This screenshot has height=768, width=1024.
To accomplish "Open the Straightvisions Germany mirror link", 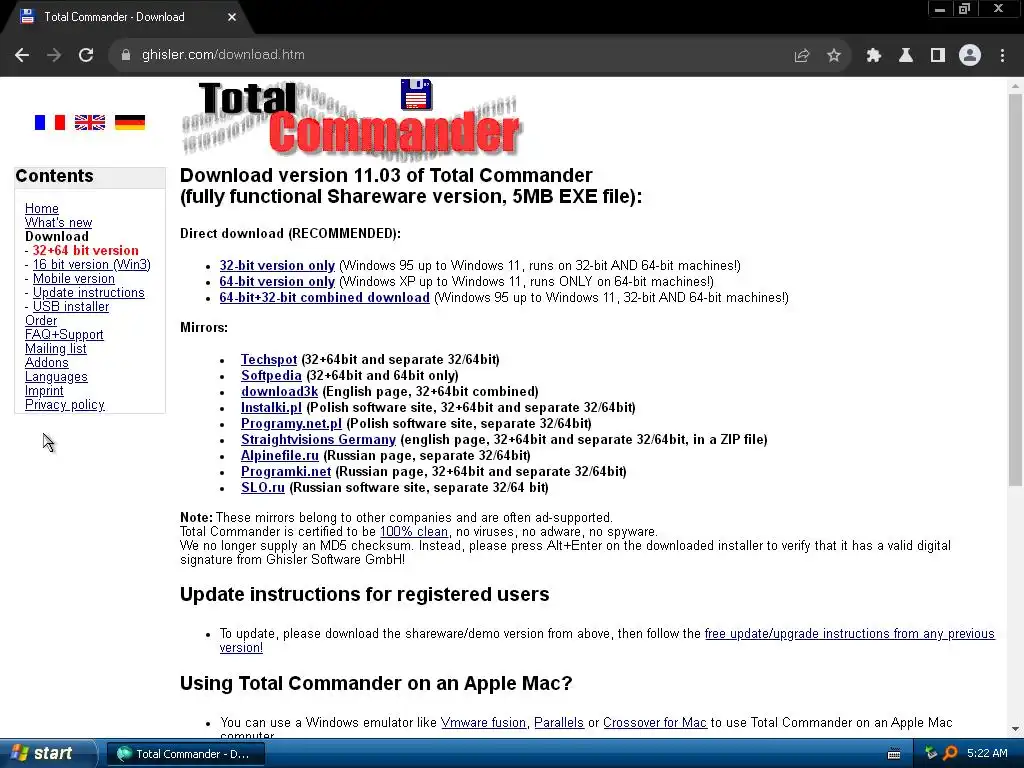I will 318,440.
